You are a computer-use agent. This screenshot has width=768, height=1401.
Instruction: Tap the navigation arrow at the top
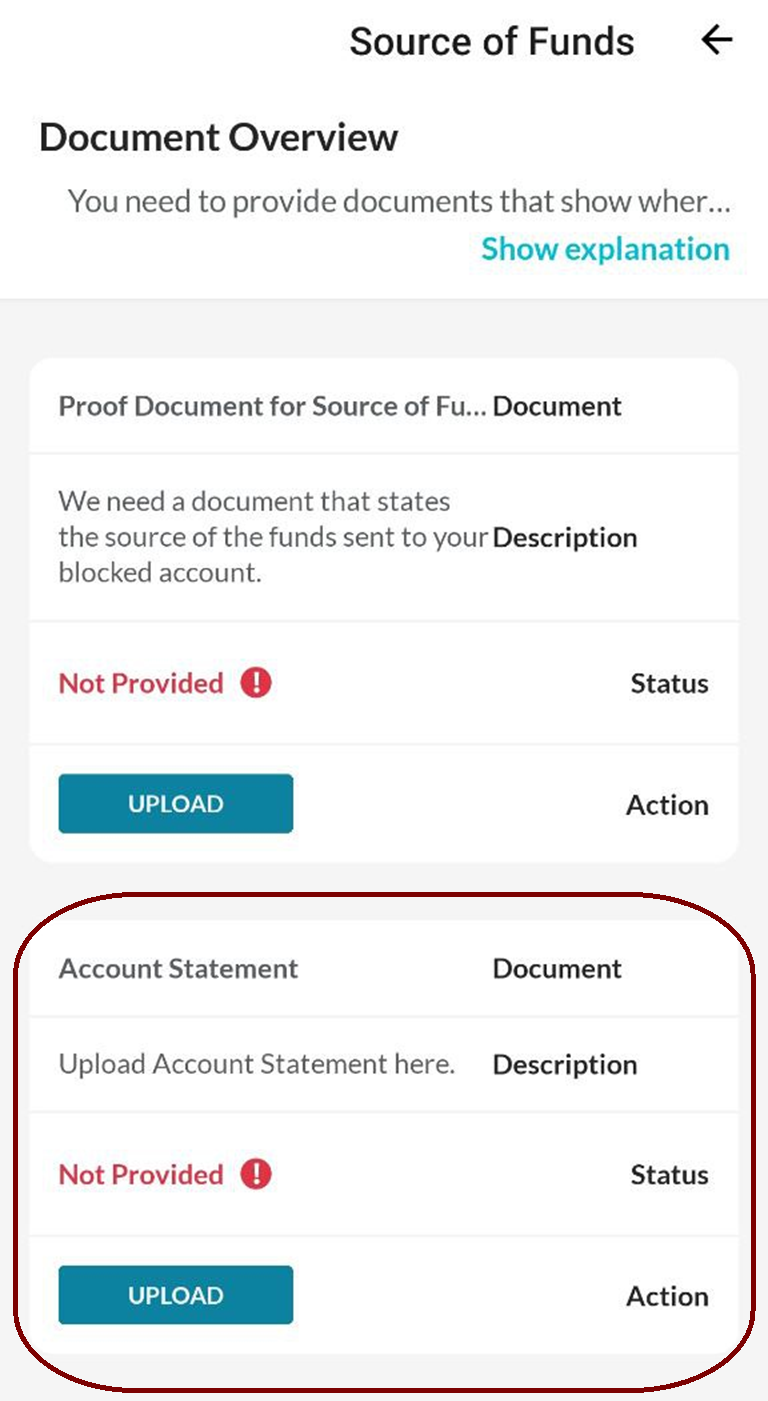click(x=716, y=40)
